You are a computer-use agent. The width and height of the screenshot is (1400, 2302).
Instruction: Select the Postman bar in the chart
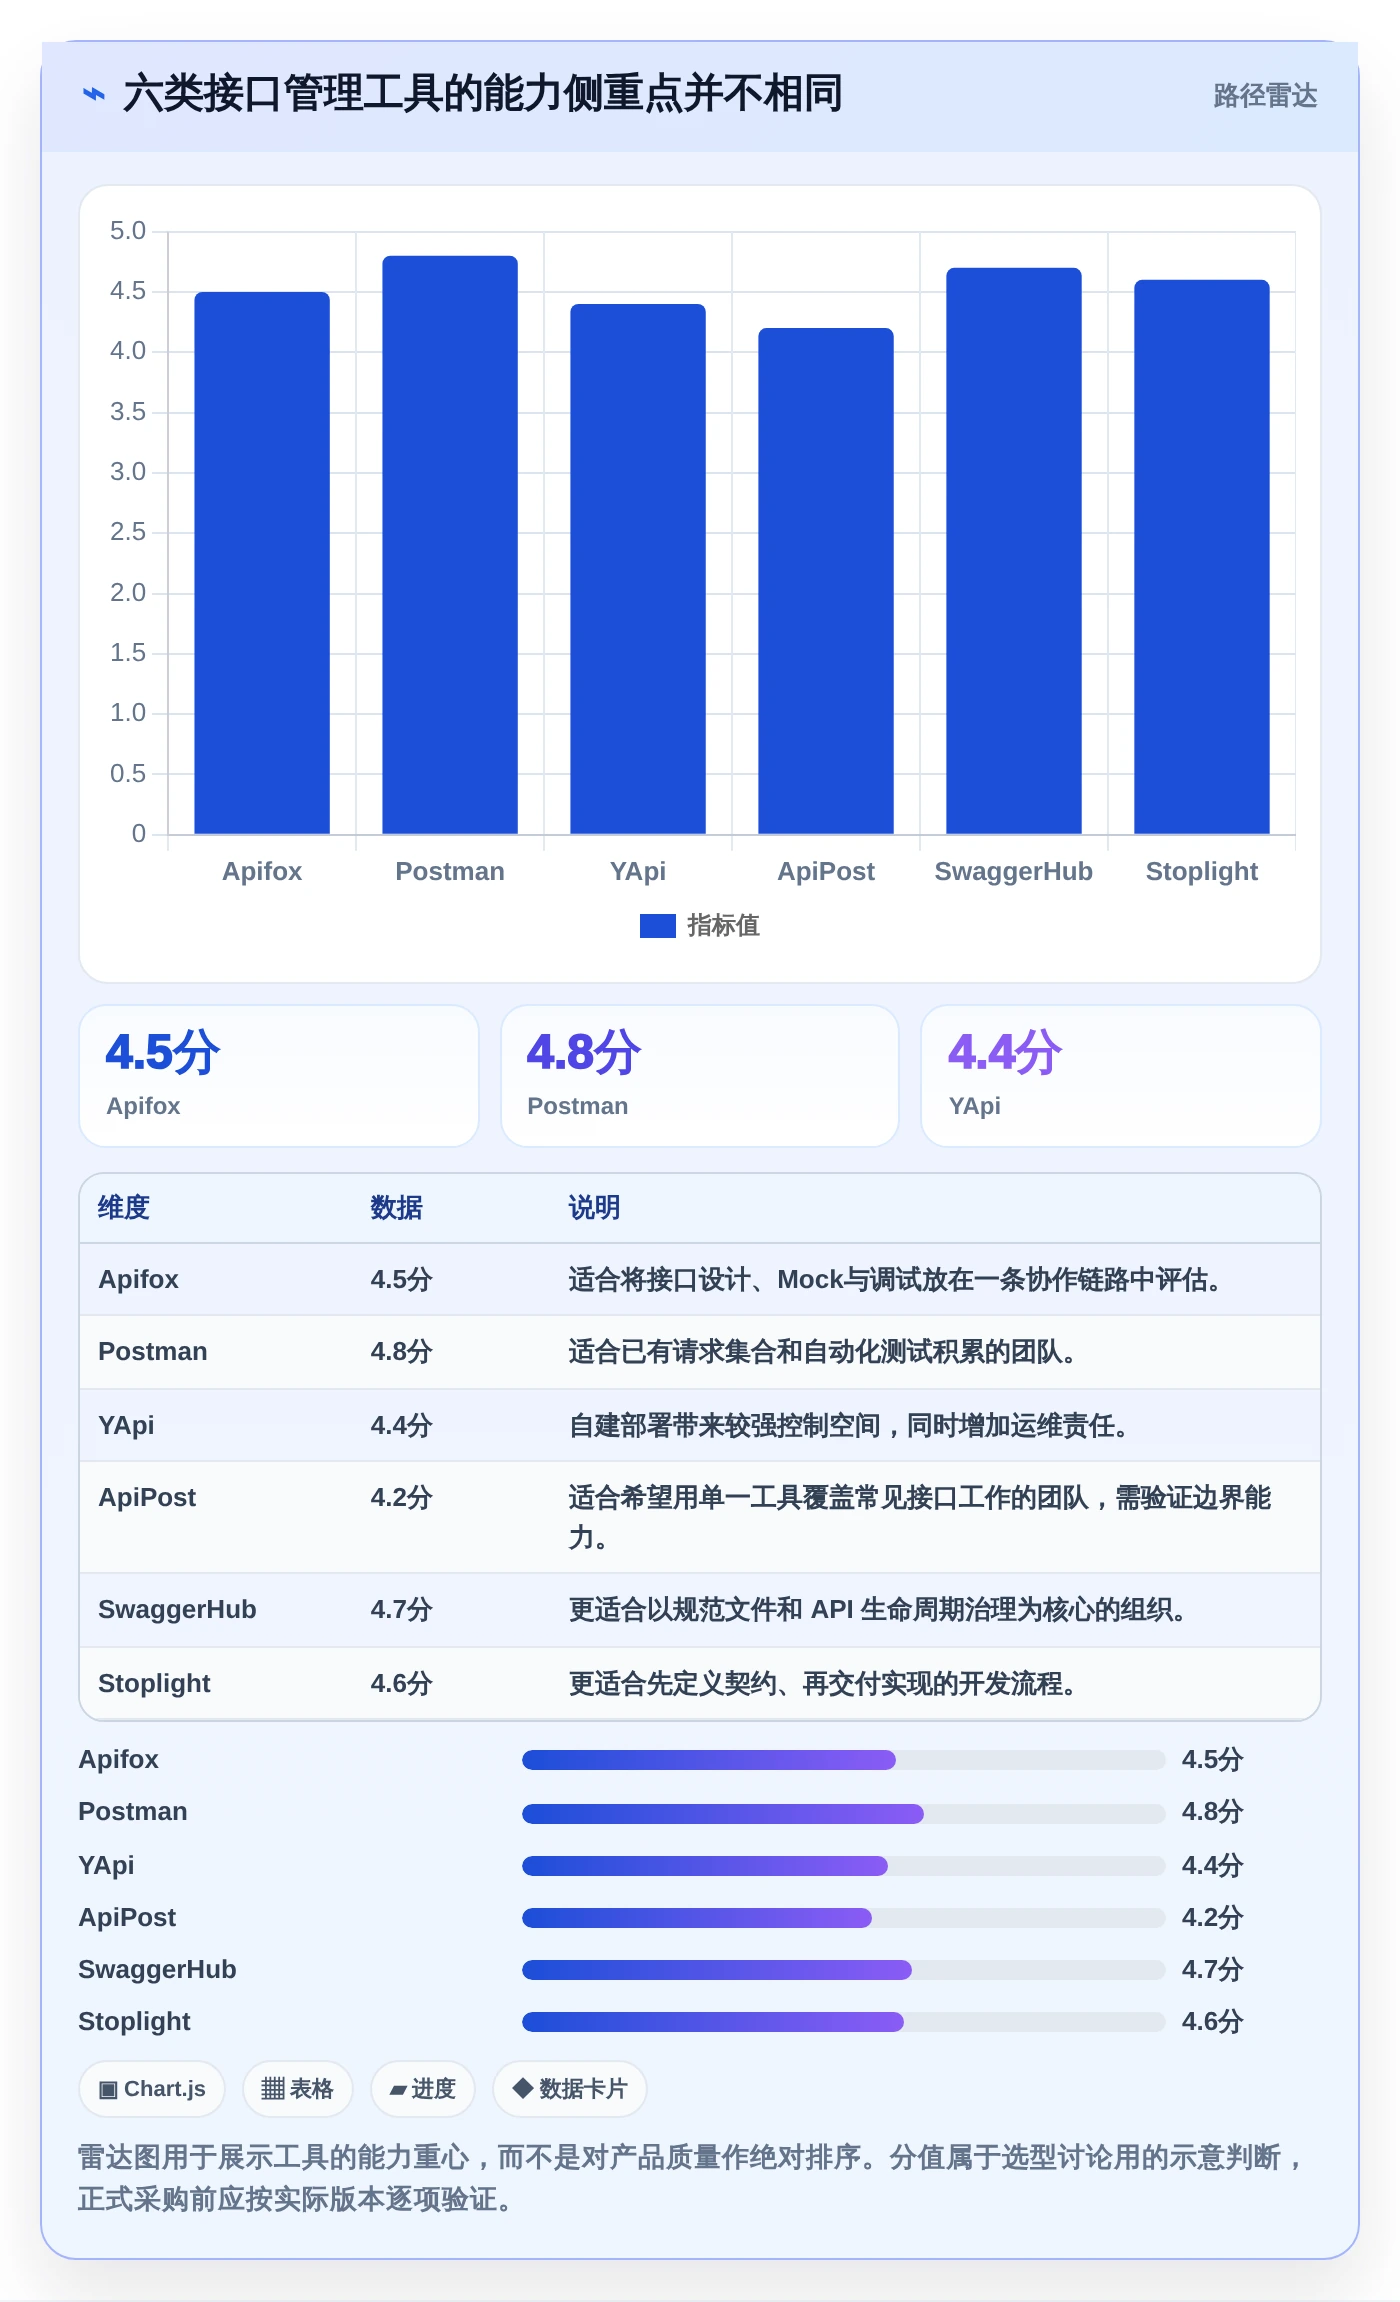pos(450,545)
